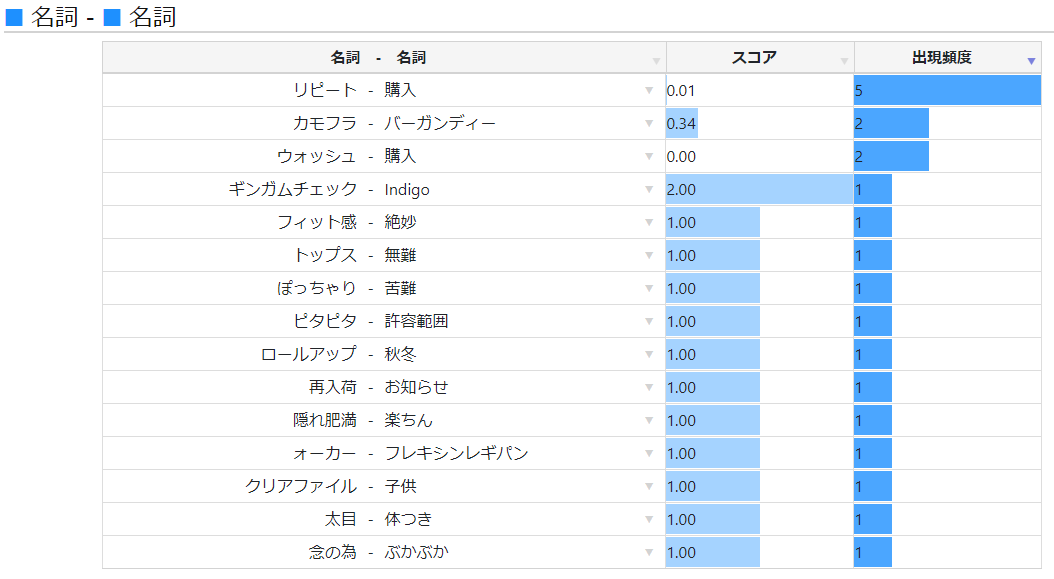Expand the リピート - 購入 row arrow
Screen dimensions: 1054x579
650,91
